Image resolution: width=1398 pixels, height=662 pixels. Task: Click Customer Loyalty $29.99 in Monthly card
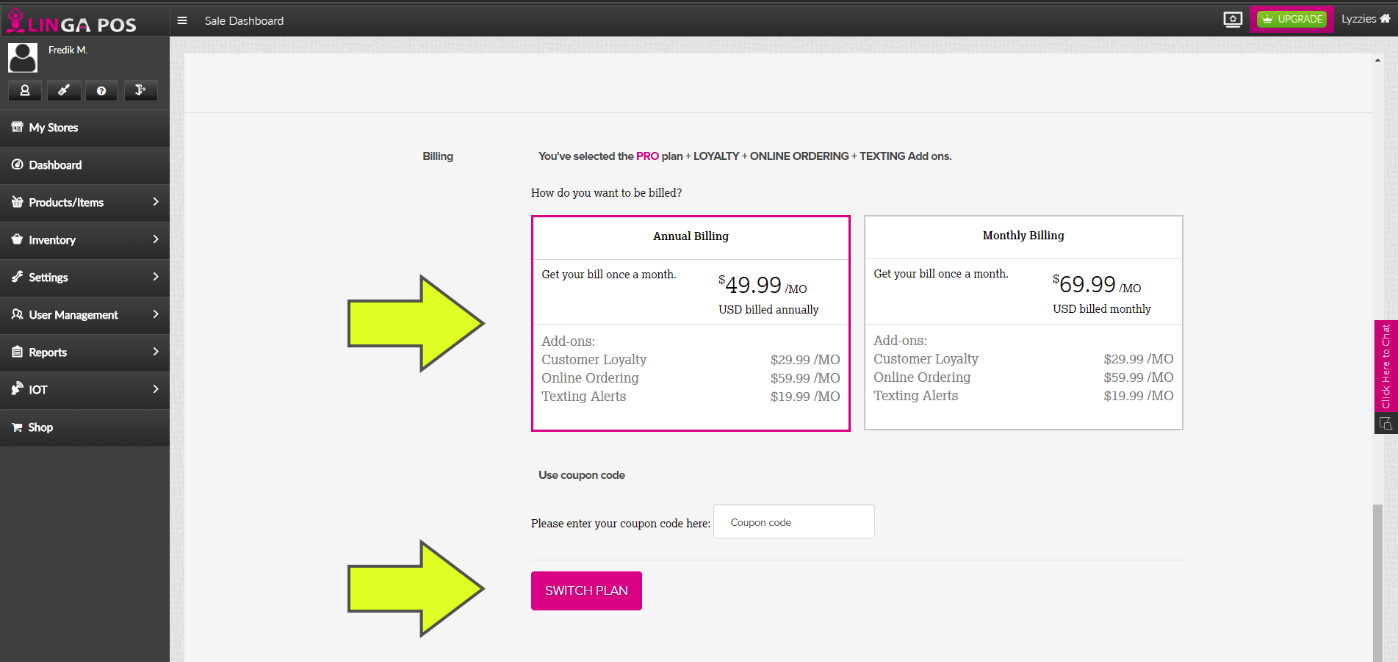click(1024, 359)
